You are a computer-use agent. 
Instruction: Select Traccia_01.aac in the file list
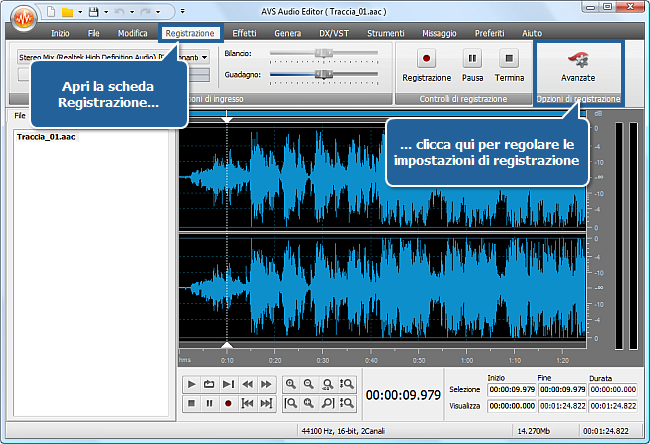[45, 136]
